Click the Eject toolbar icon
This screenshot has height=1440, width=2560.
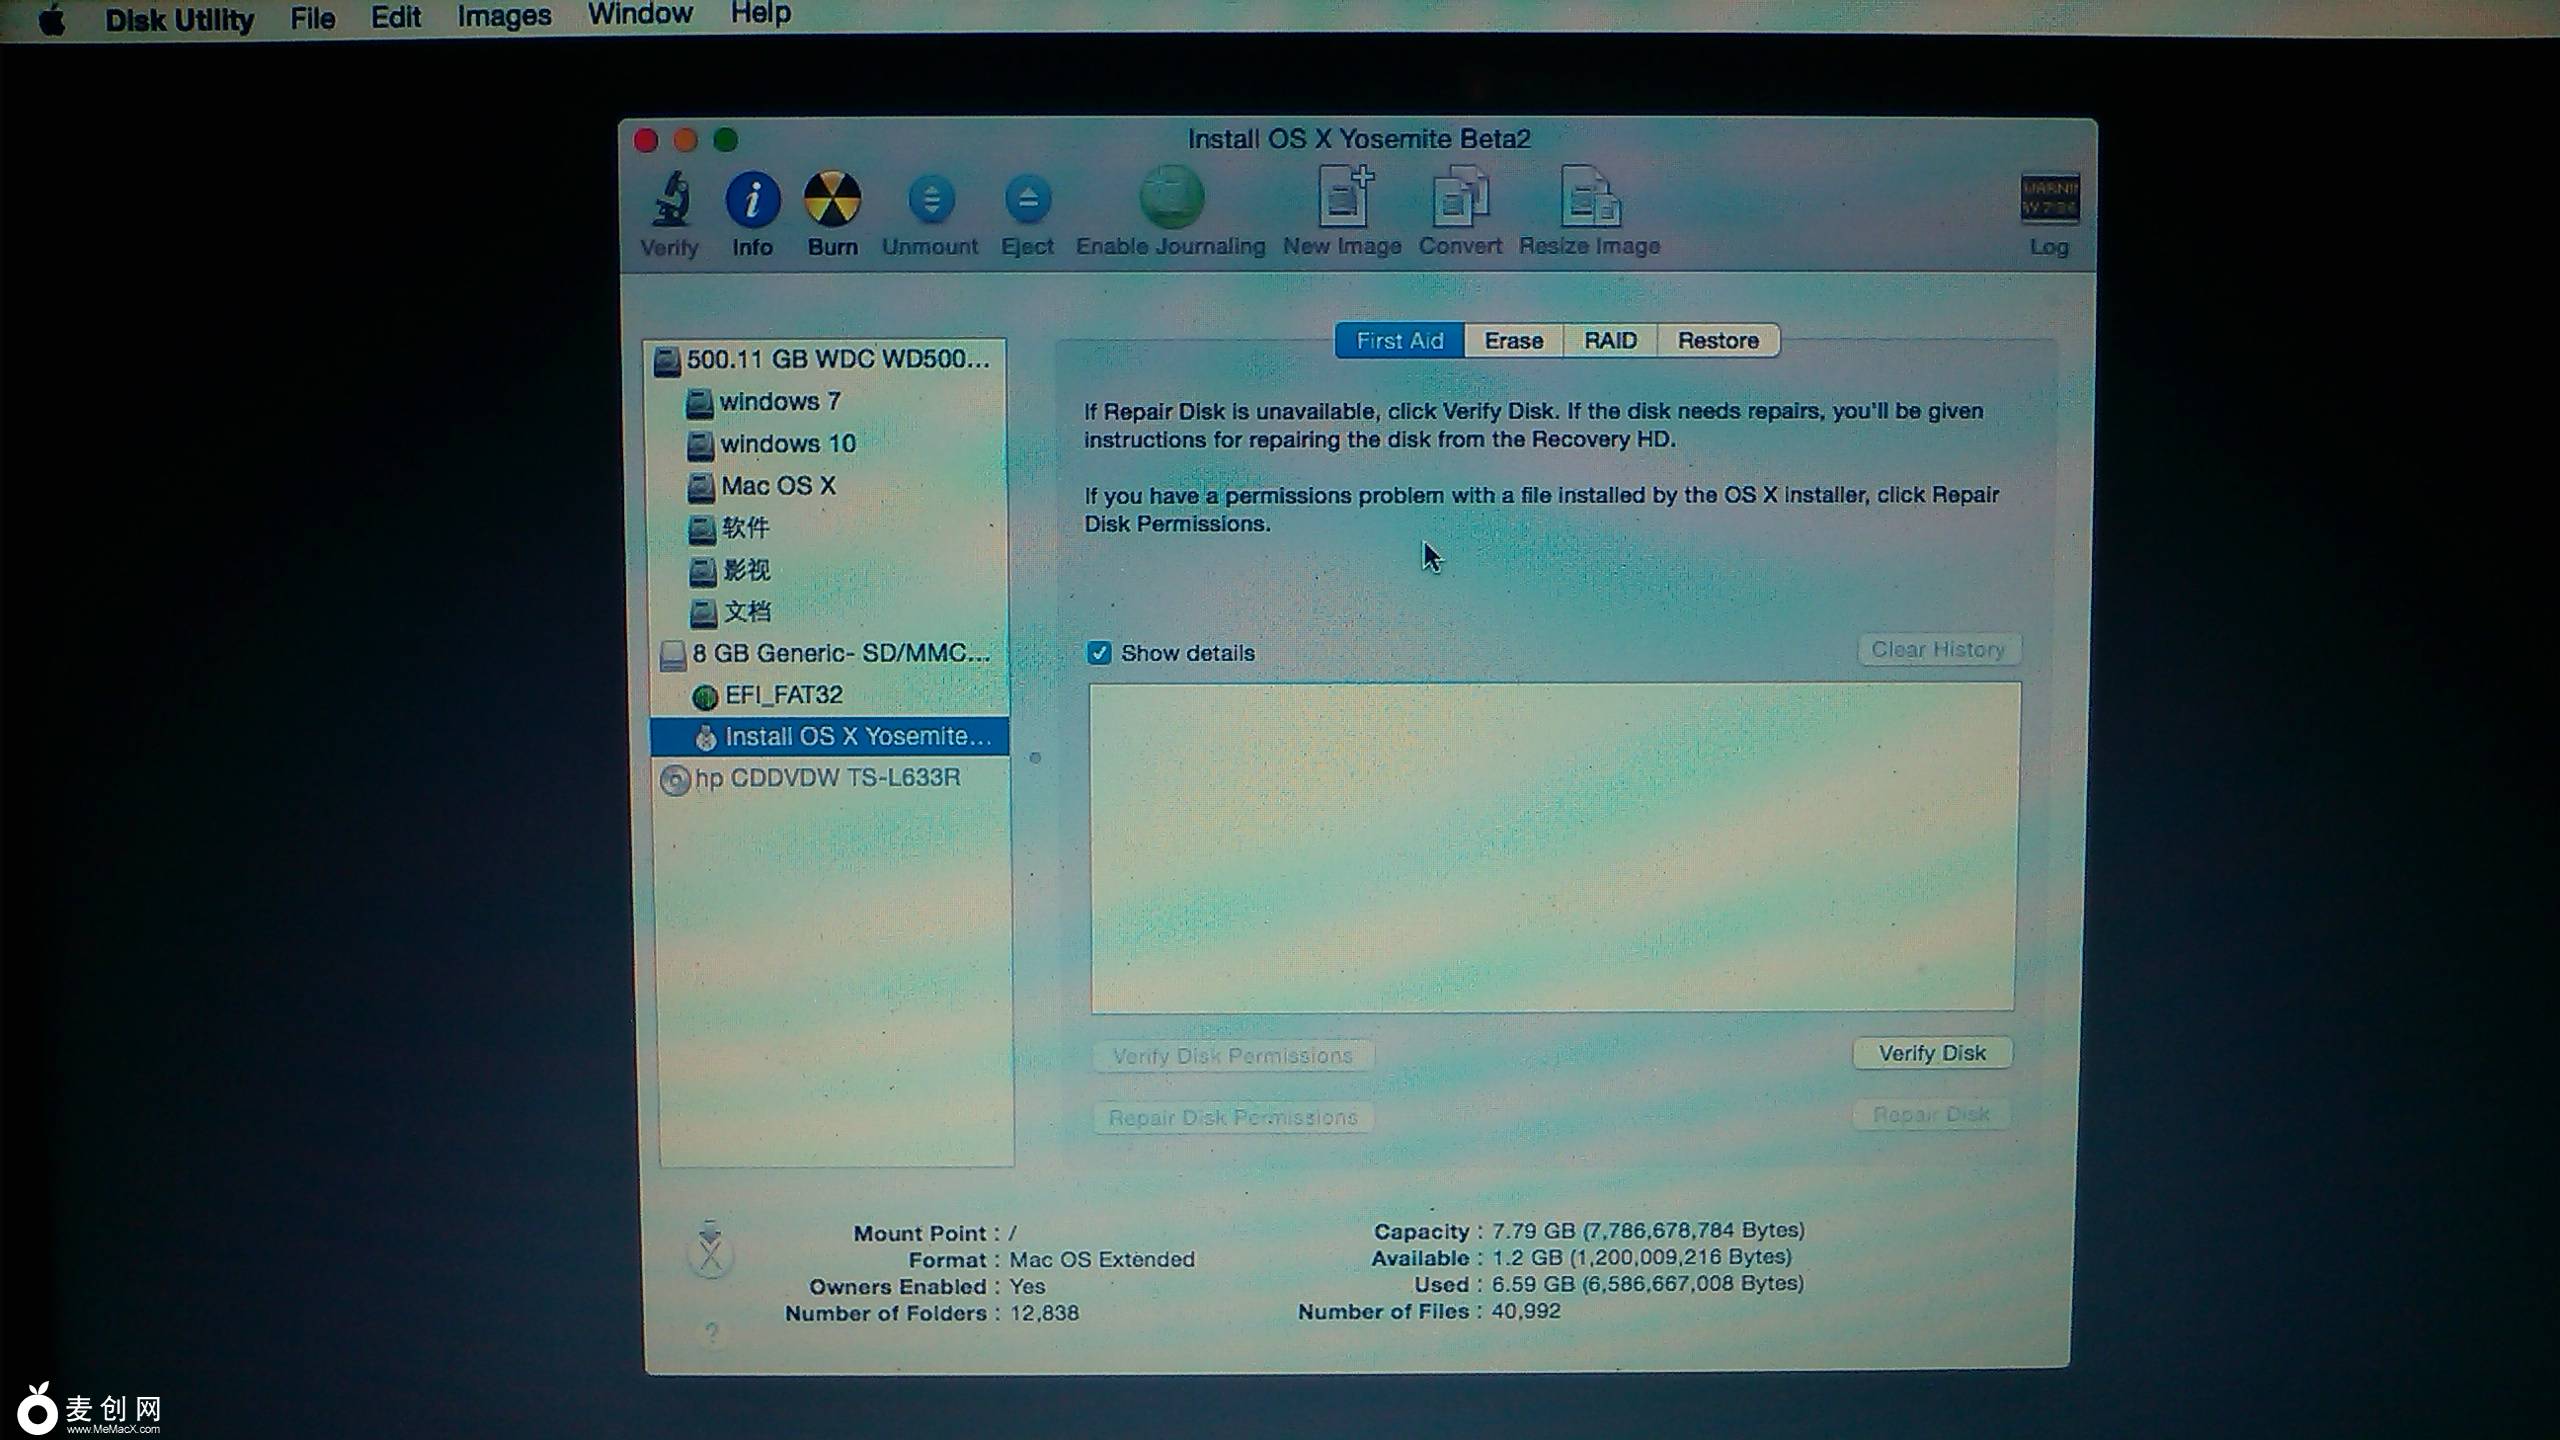pos(1027,200)
